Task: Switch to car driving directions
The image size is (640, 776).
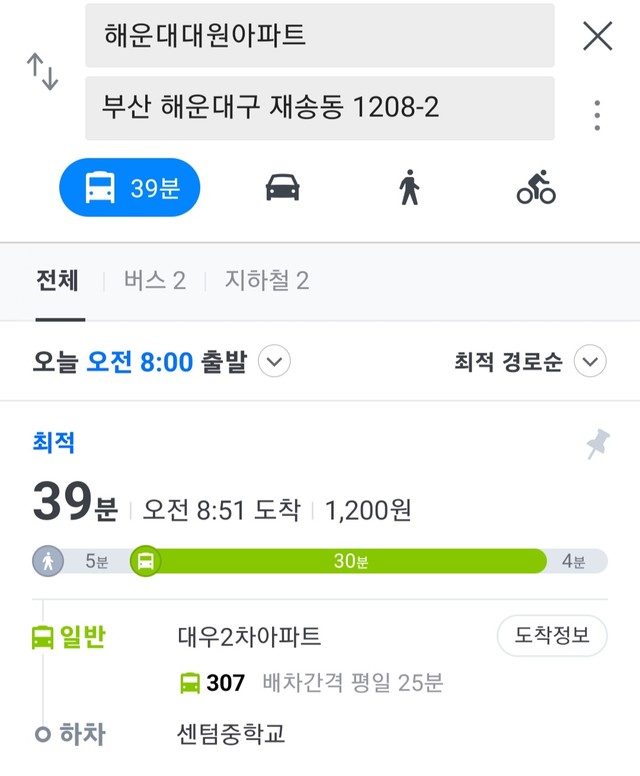Action: [283, 188]
